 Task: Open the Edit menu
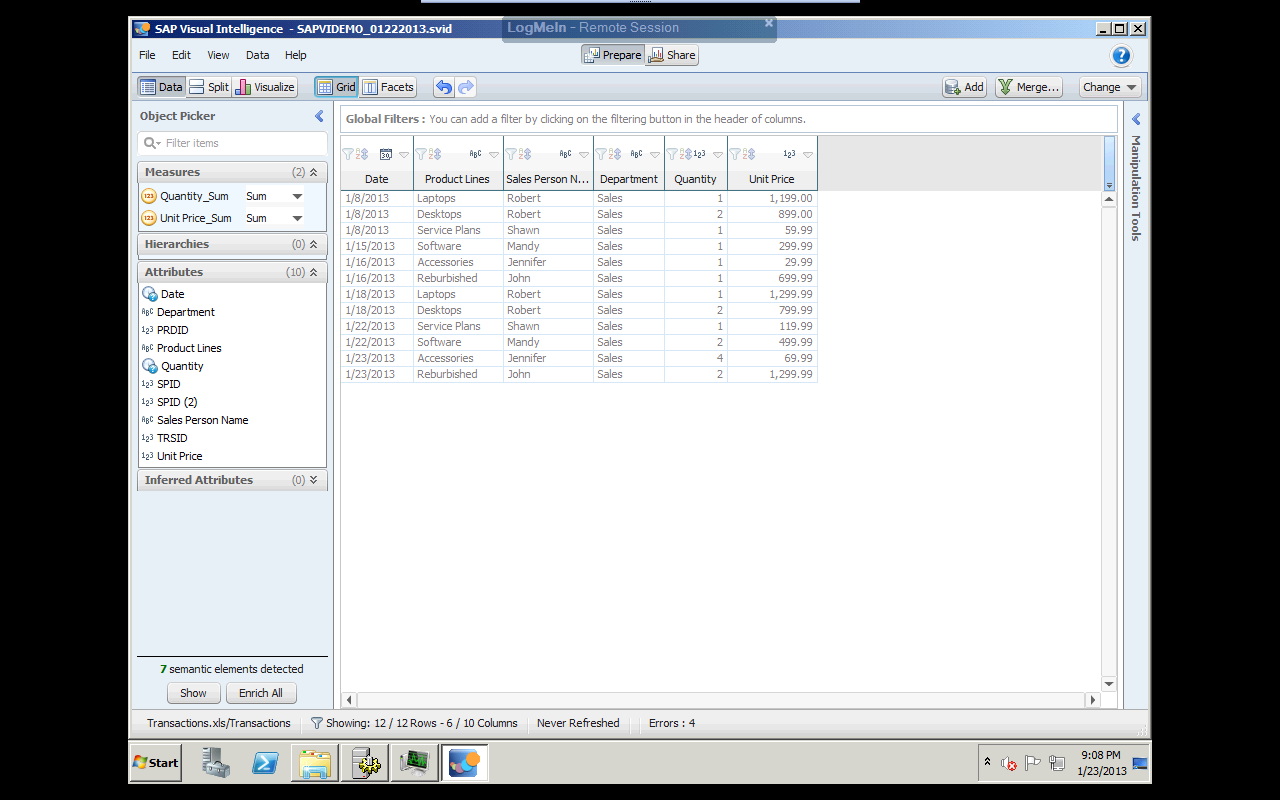pyautogui.click(x=181, y=55)
